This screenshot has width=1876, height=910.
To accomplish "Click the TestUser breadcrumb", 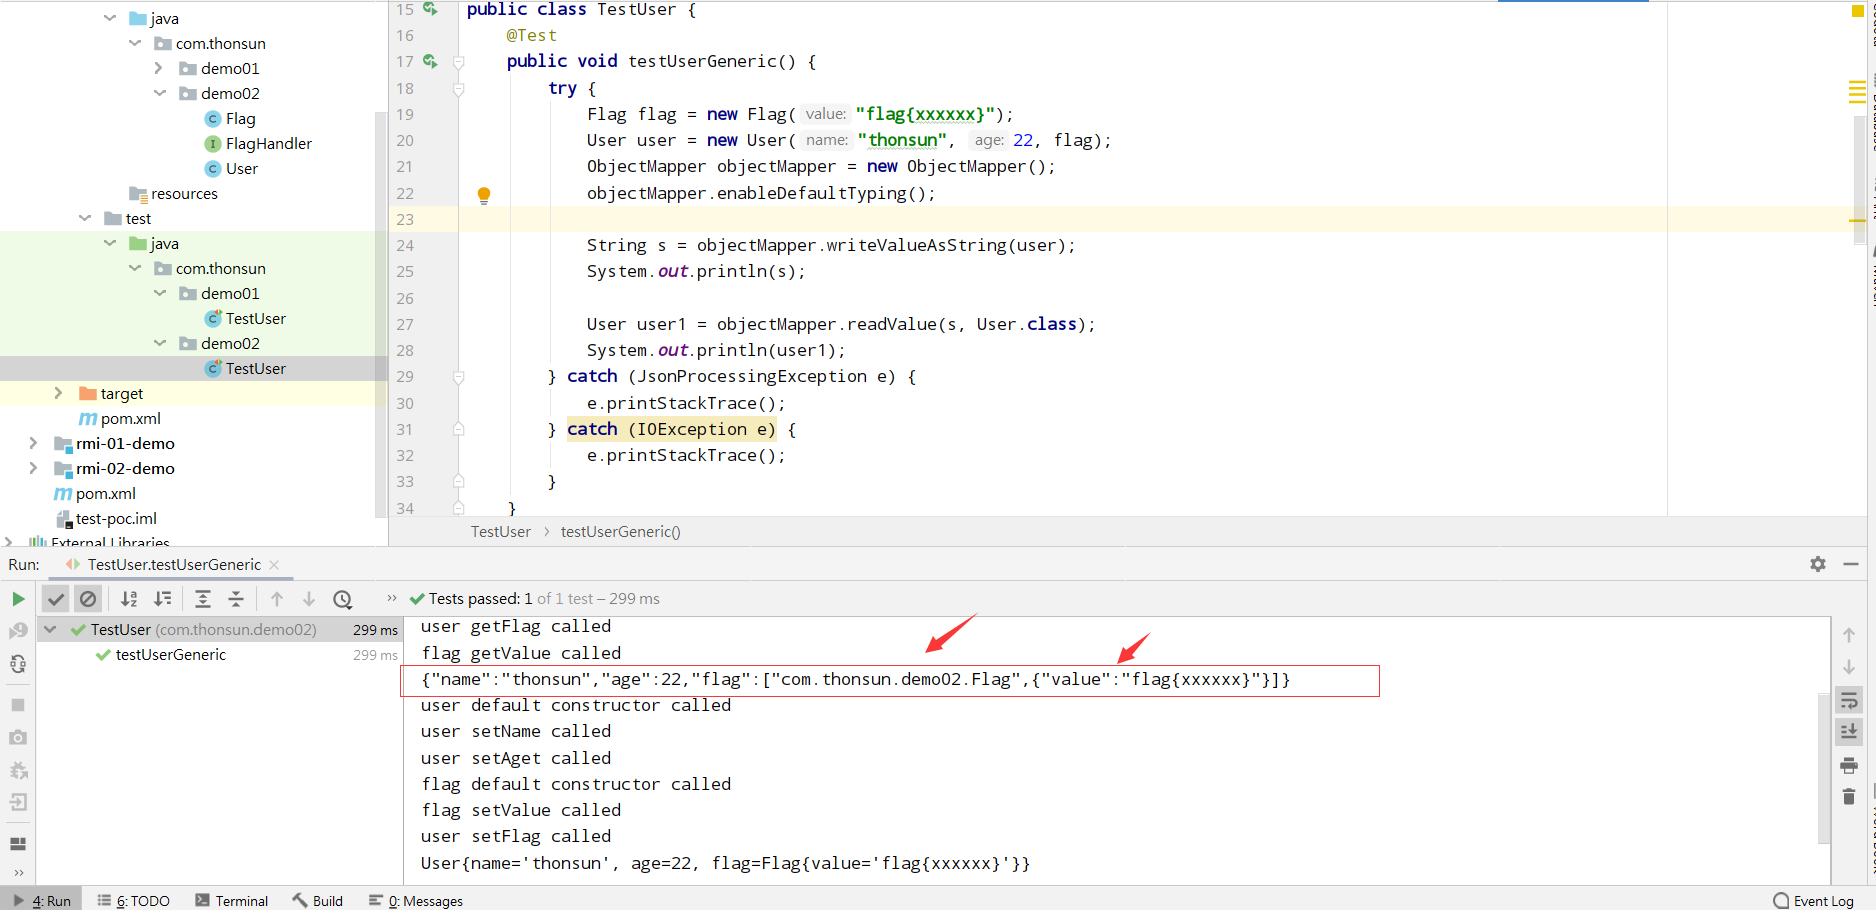I will click(x=501, y=532).
